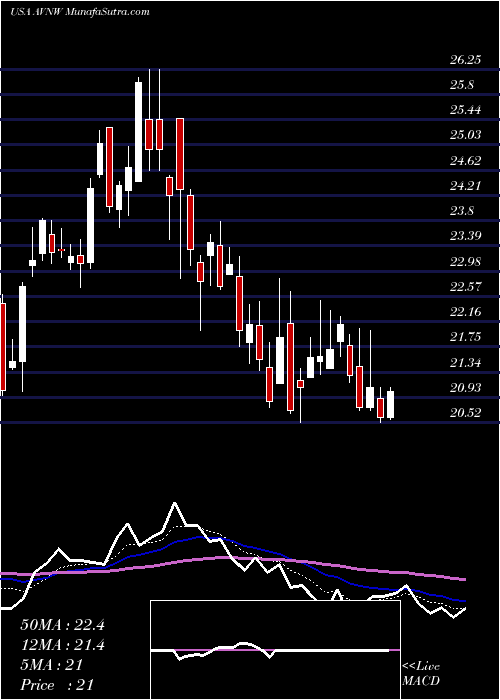Click the 12MA : 21.4 legend text
The width and height of the screenshot is (500, 700).
click(62, 645)
